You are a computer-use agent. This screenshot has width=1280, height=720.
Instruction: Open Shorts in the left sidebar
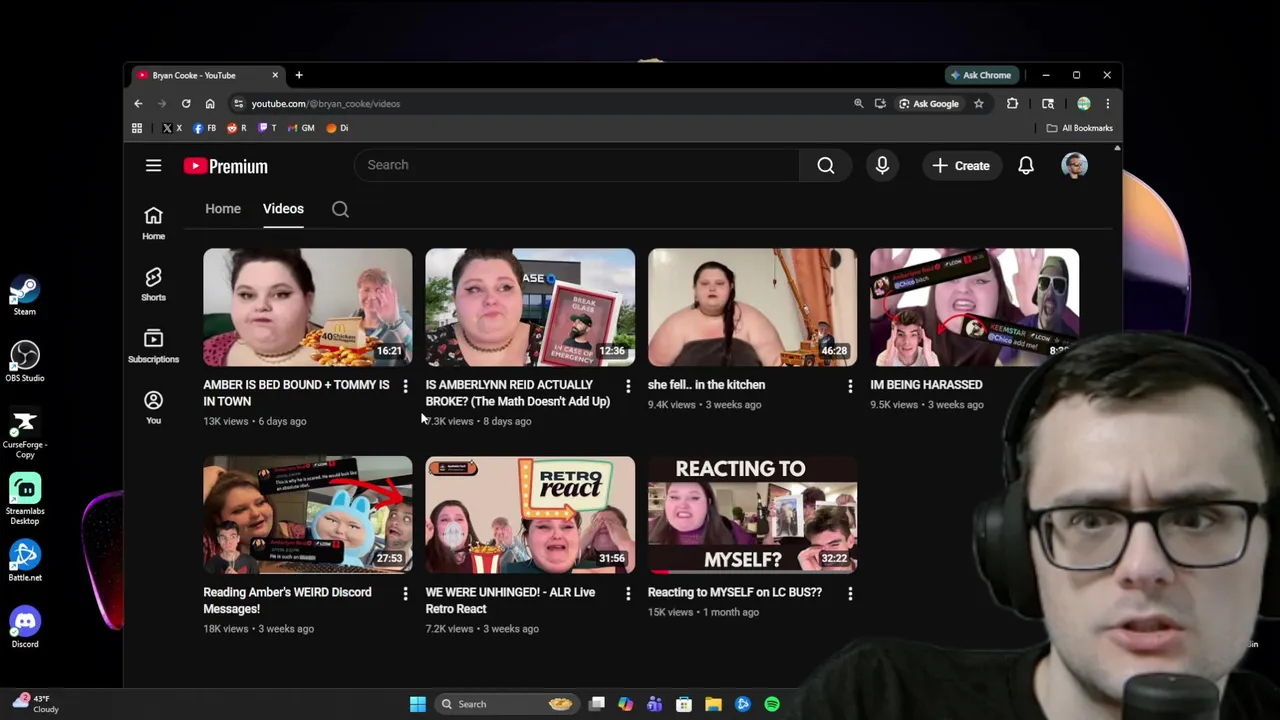pos(153,284)
